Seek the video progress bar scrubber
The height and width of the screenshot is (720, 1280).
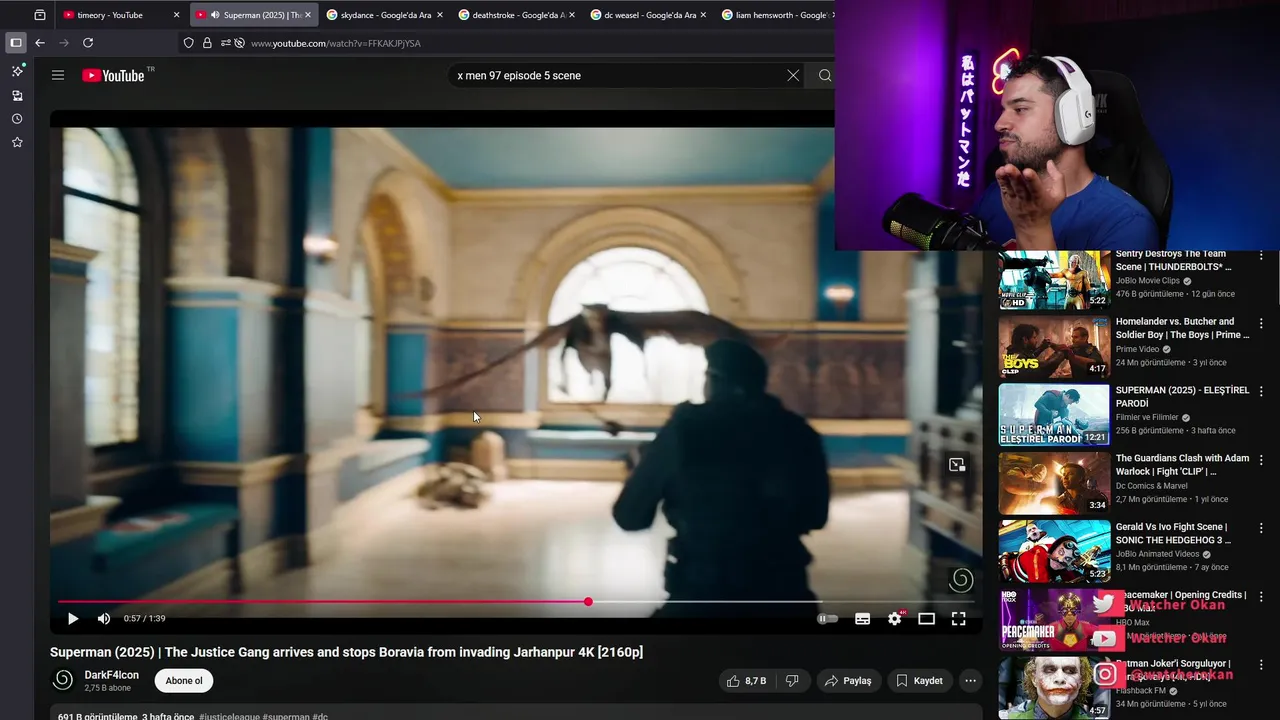588,601
